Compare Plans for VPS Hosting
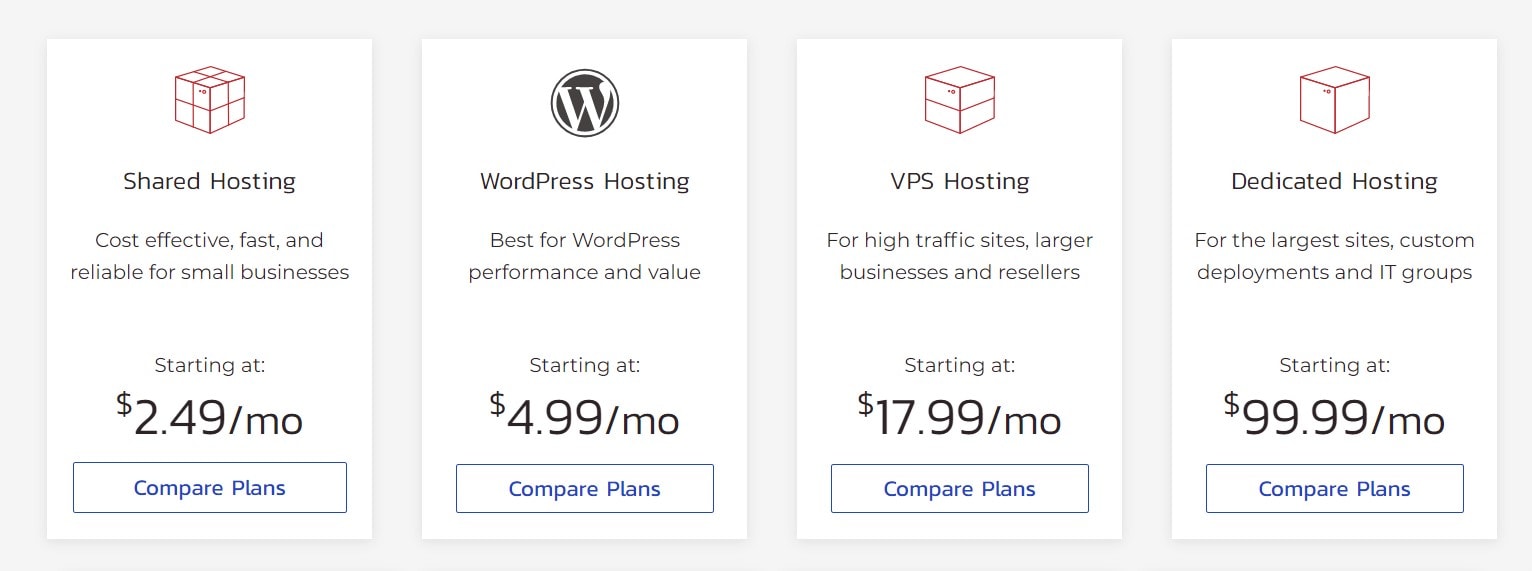The width and height of the screenshot is (1532, 571). [960, 488]
